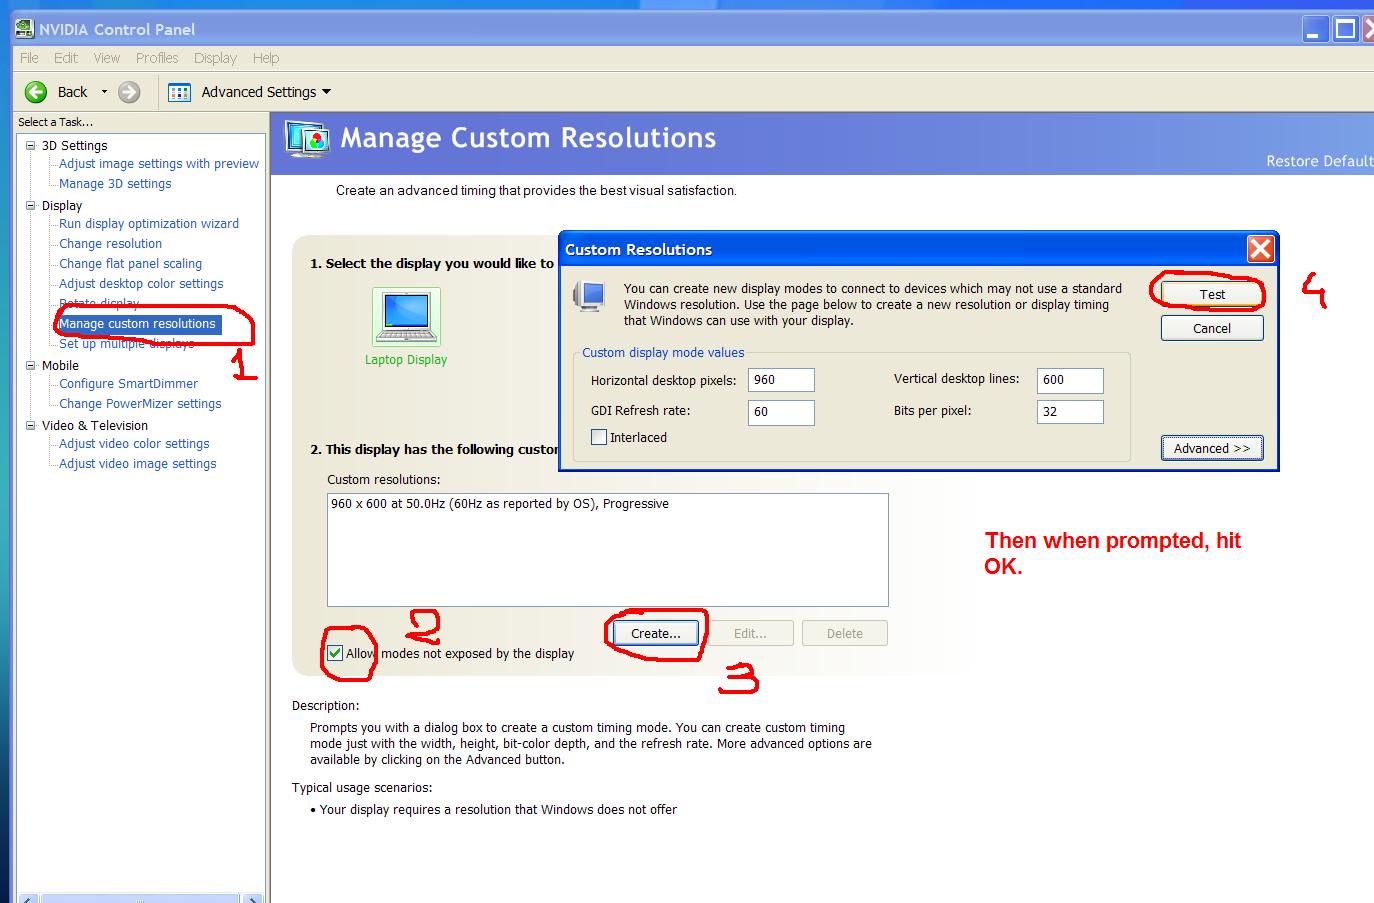This screenshot has height=903, width=1374.
Task: Open Adjust desktop color settings
Action: [x=141, y=284]
